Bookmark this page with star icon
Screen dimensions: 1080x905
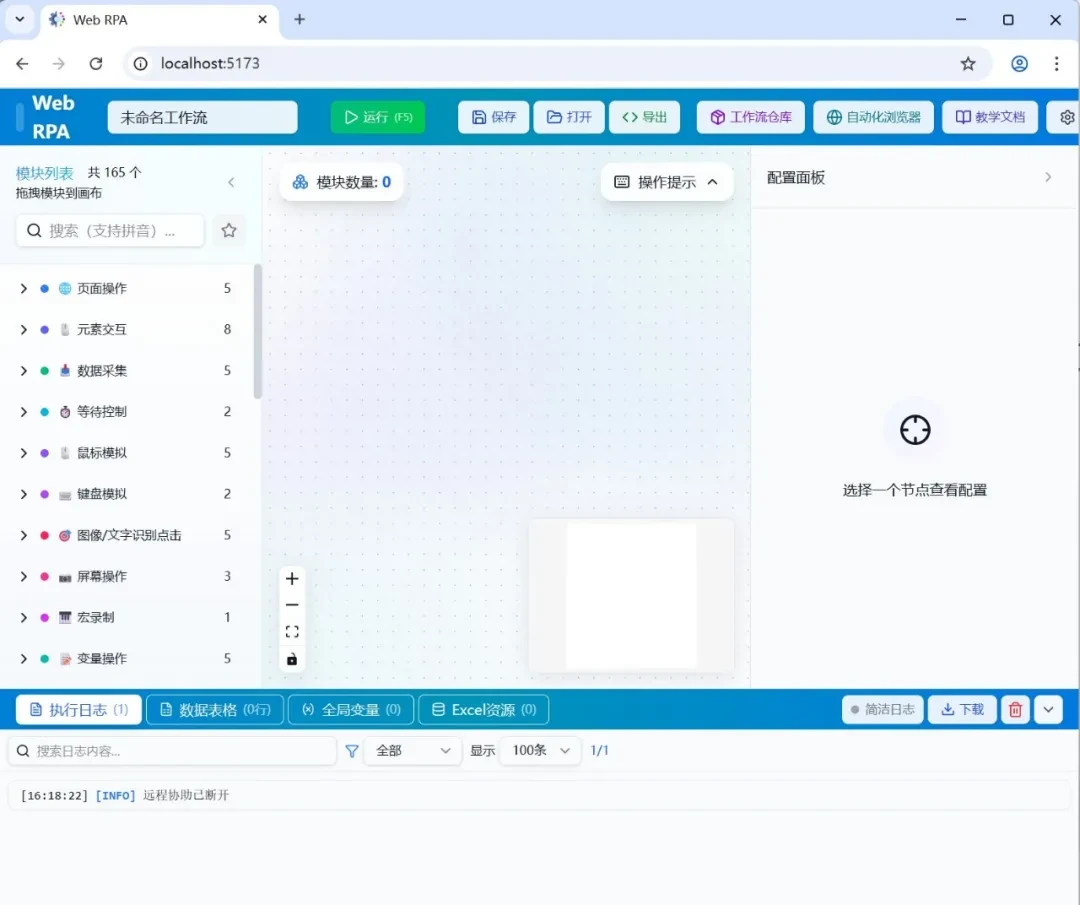(x=968, y=63)
